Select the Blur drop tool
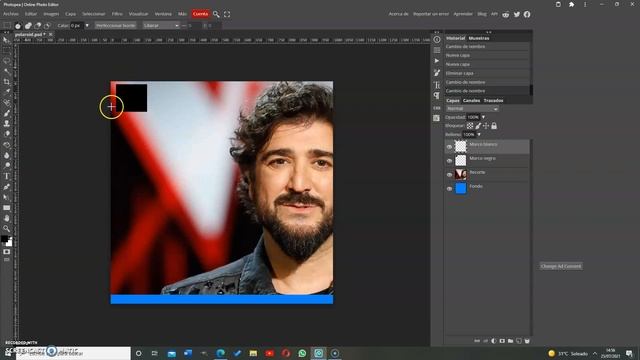Viewport: 640px width, 360px height. click(6, 156)
